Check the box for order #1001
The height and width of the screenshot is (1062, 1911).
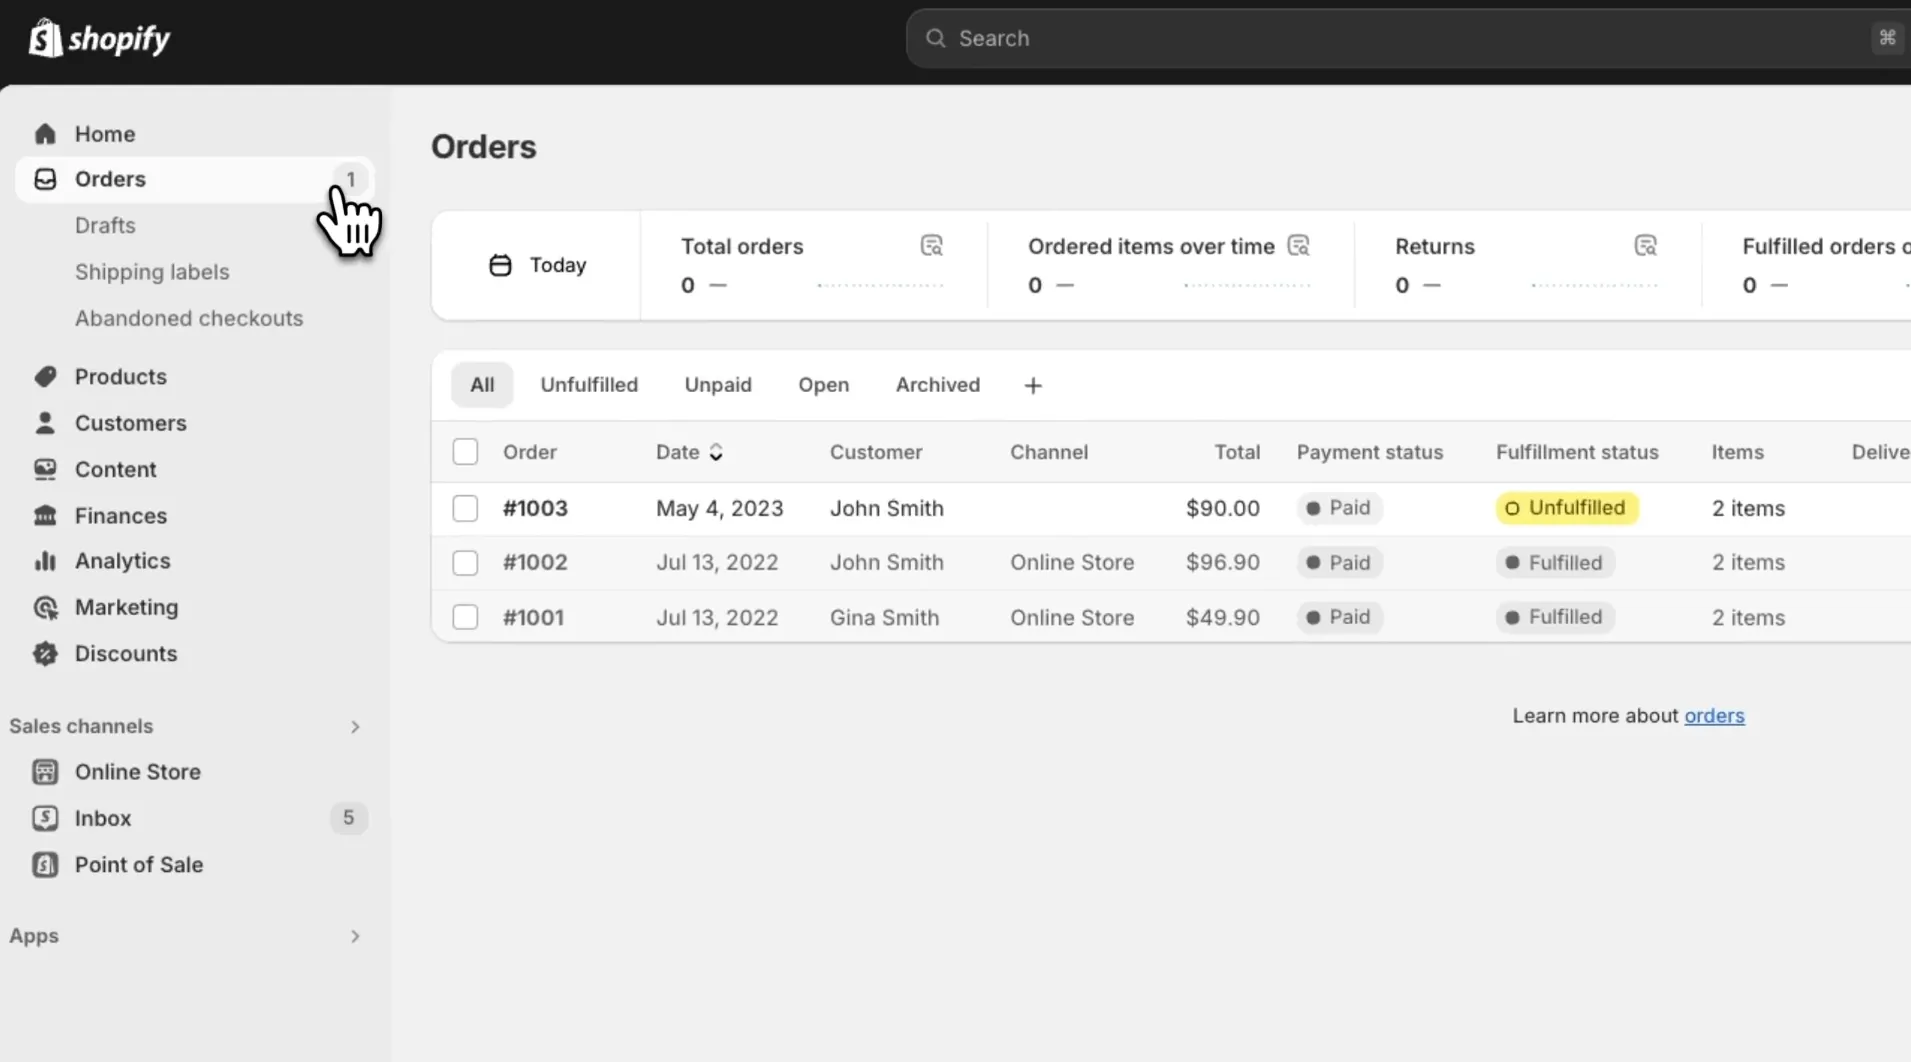coord(465,617)
